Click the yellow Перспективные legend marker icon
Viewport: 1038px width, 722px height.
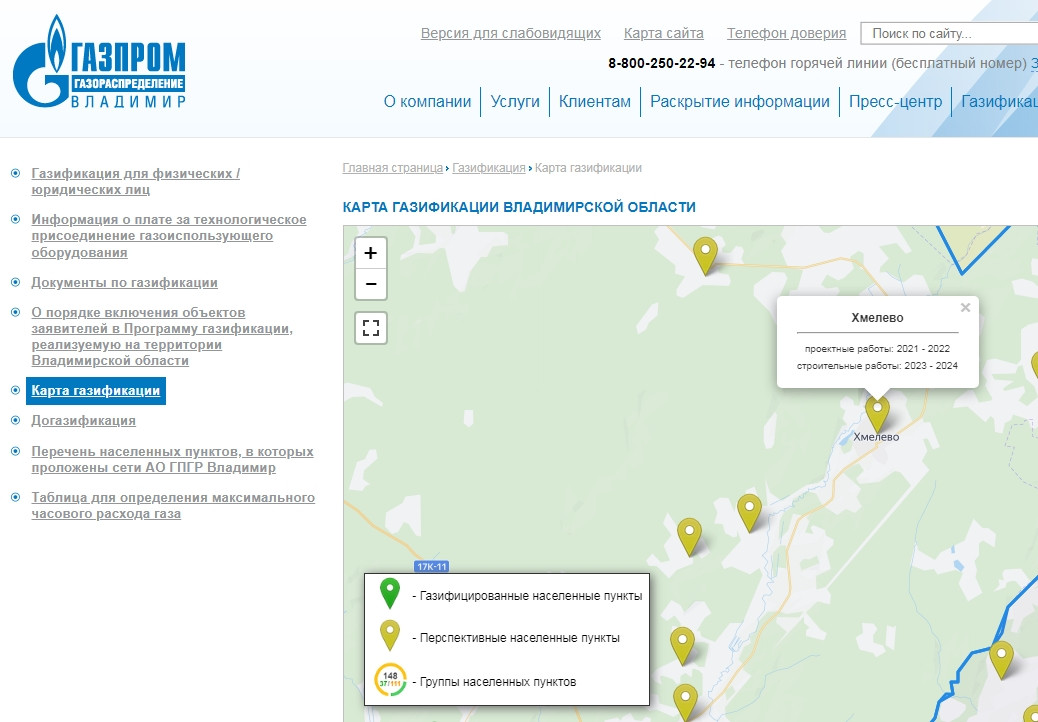(x=390, y=635)
